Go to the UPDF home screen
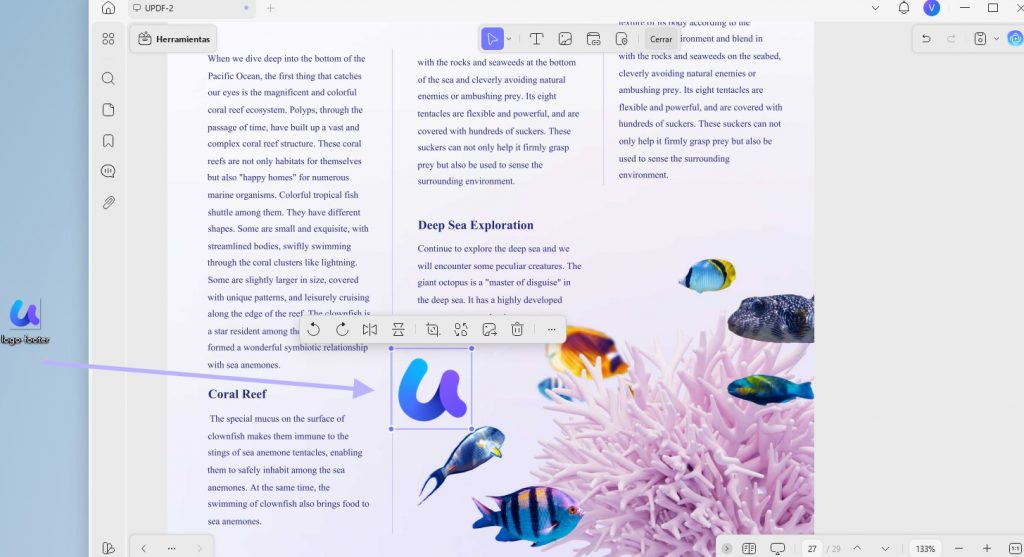Viewport: 1024px width, 557px height. click(x=108, y=8)
